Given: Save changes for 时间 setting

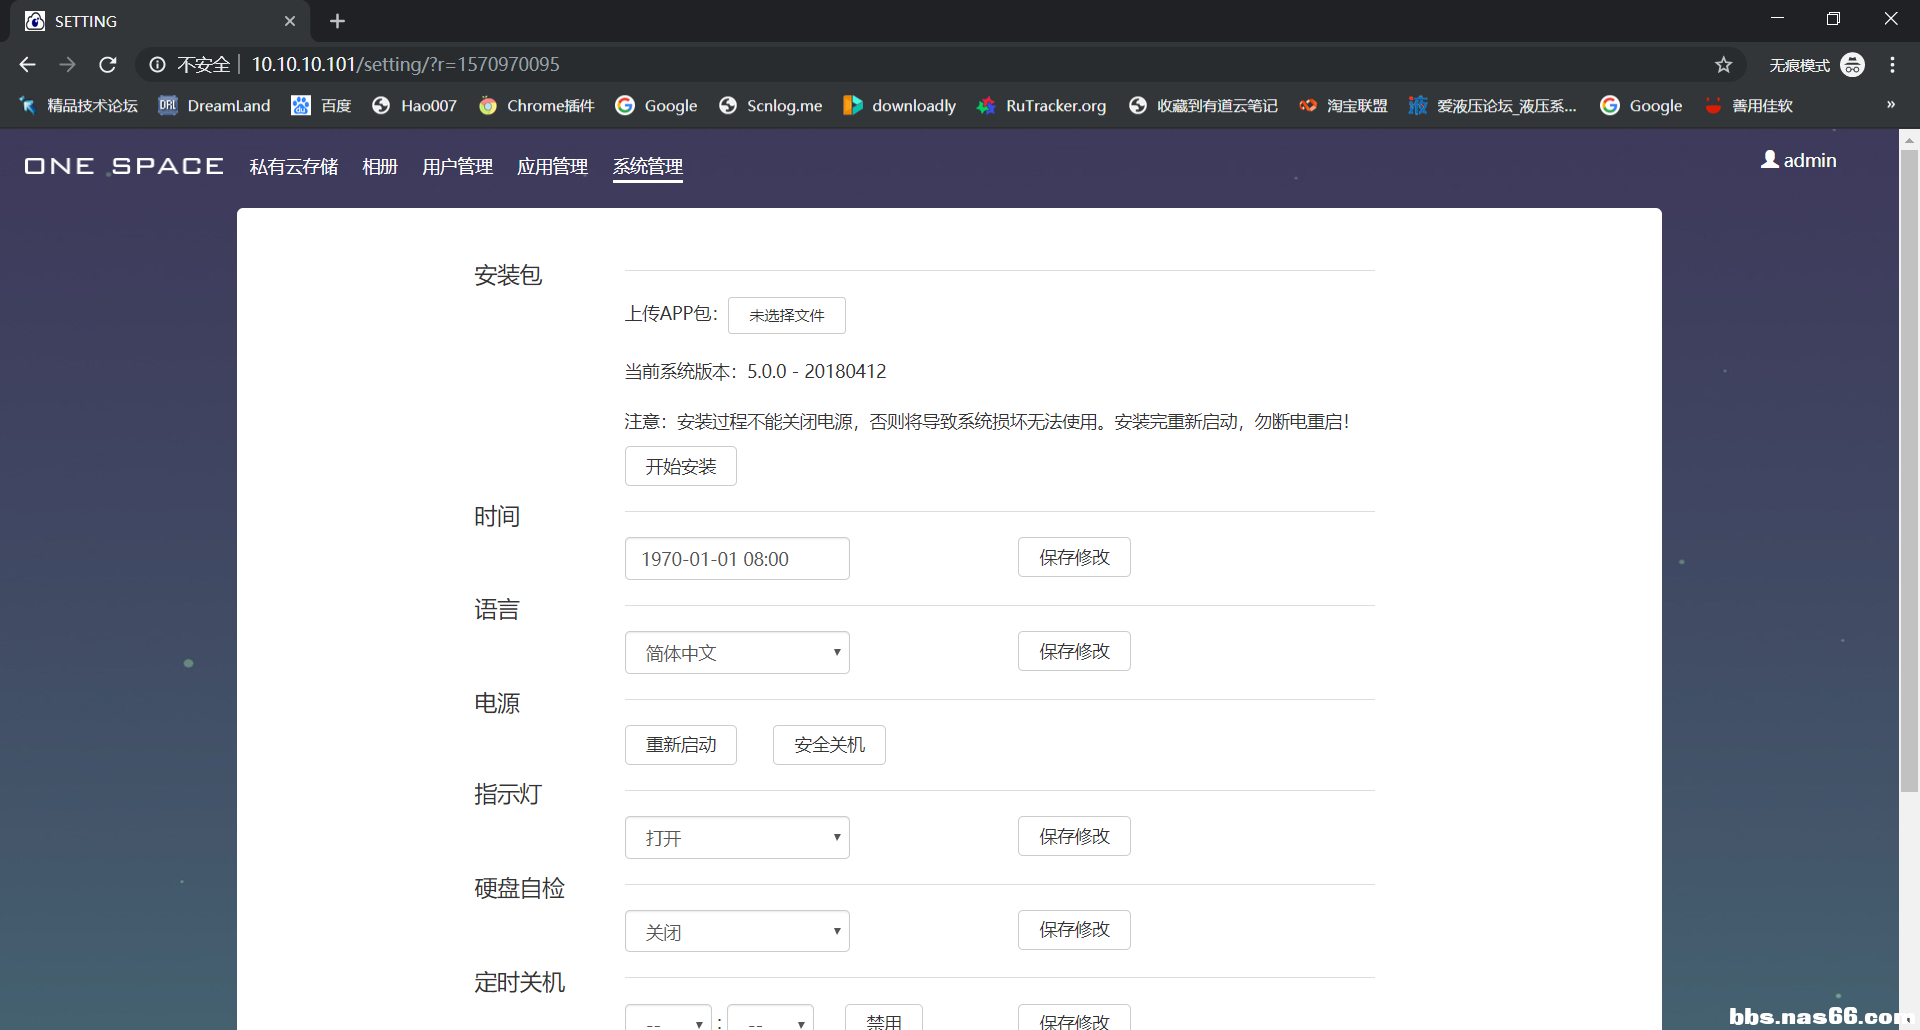Looking at the screenshot, I should 1074,557.
